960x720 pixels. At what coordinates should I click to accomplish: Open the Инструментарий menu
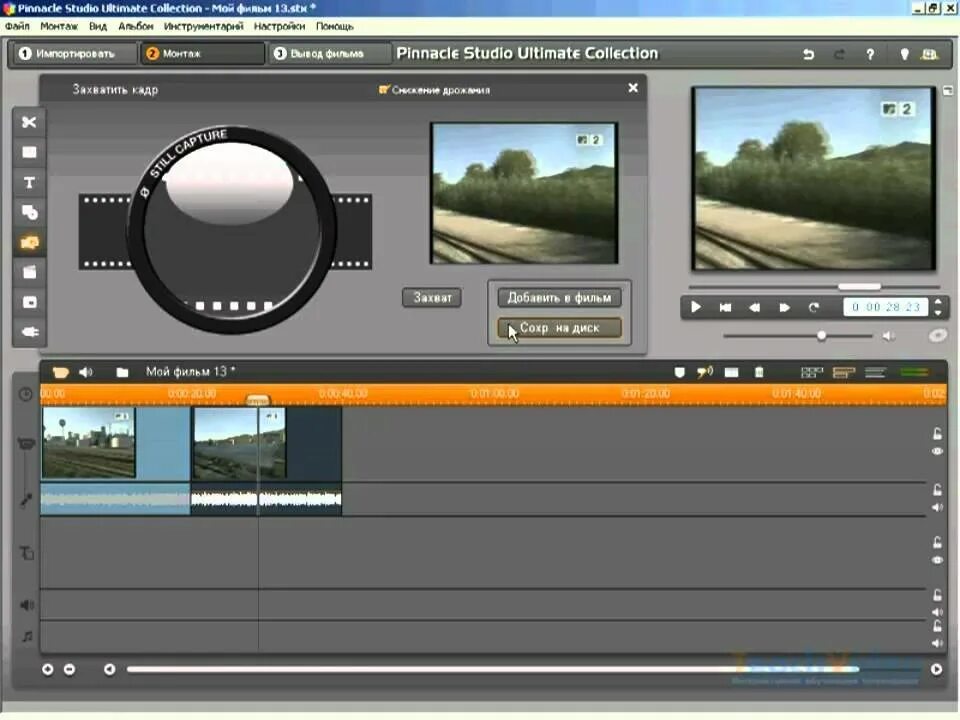tap(203, 26)
